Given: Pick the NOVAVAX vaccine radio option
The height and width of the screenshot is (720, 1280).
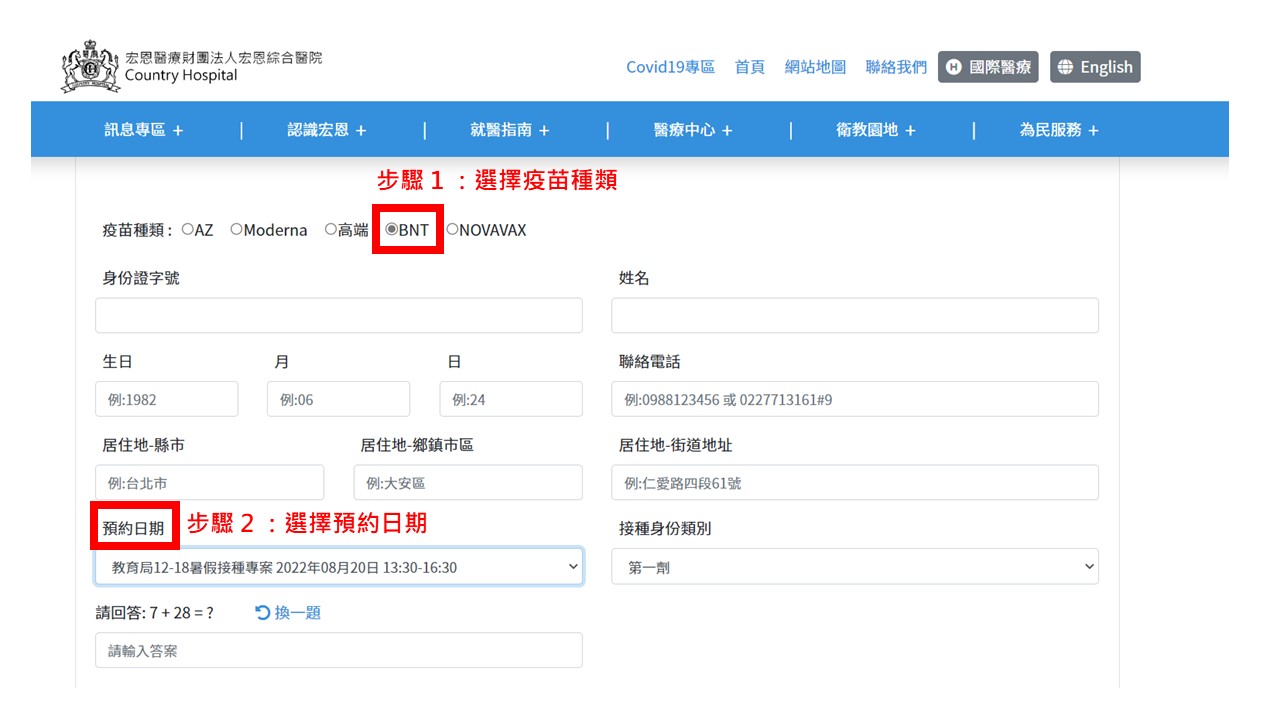Looking at the screenshot, I should click(x=452, y=229).
